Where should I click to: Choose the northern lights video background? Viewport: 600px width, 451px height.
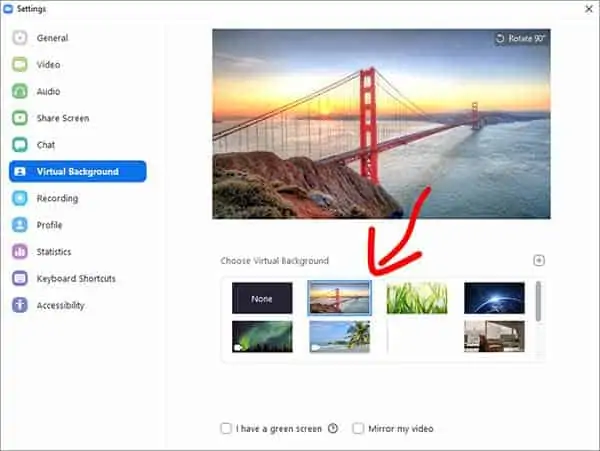(x=262, y=337)
